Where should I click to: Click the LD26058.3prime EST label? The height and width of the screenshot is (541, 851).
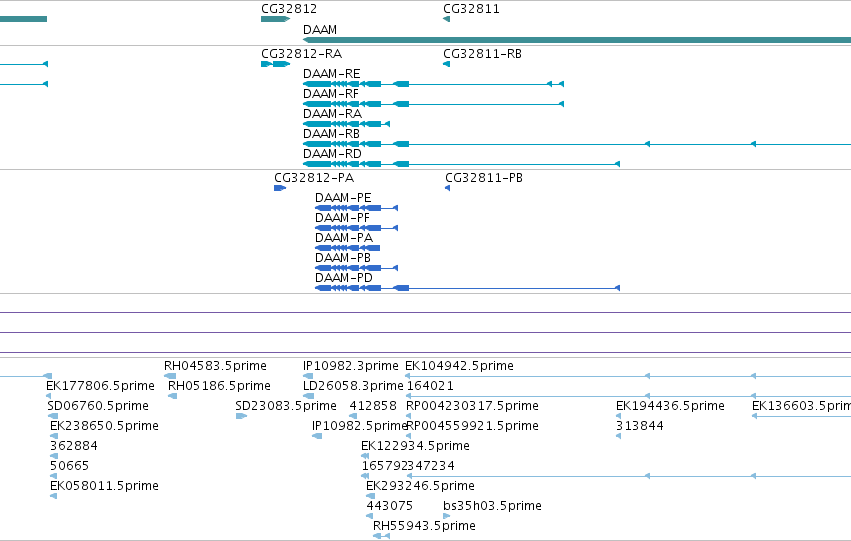pyautogui.click(x=353, y=386)
